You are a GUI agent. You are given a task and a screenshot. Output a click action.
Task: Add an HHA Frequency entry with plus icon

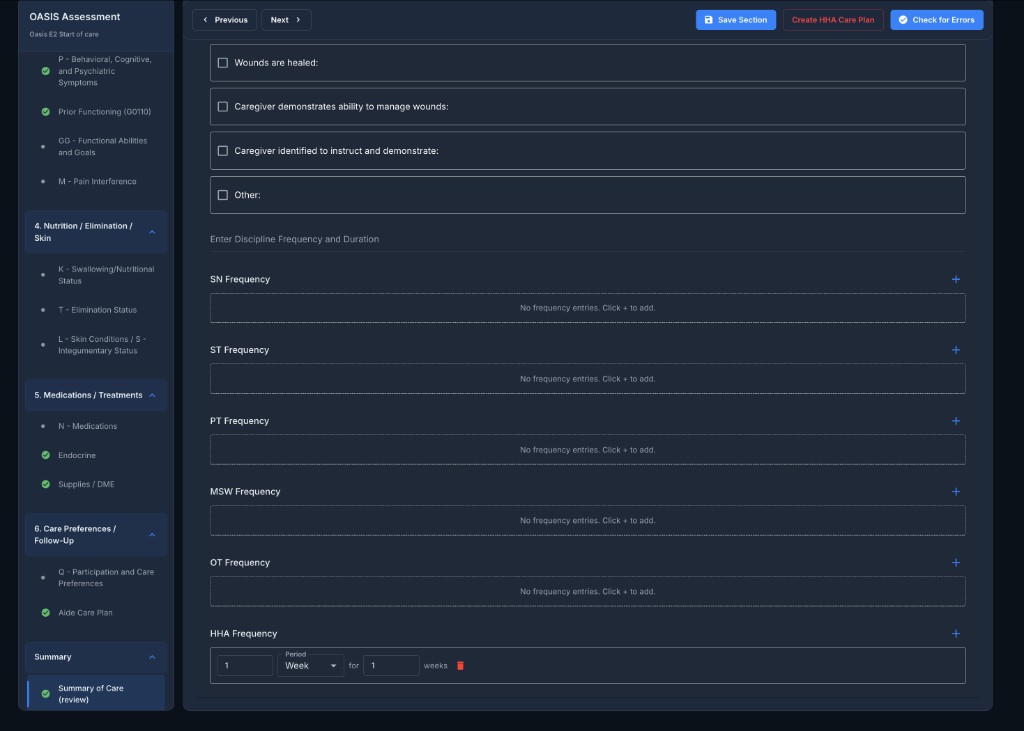coord(955,634)
